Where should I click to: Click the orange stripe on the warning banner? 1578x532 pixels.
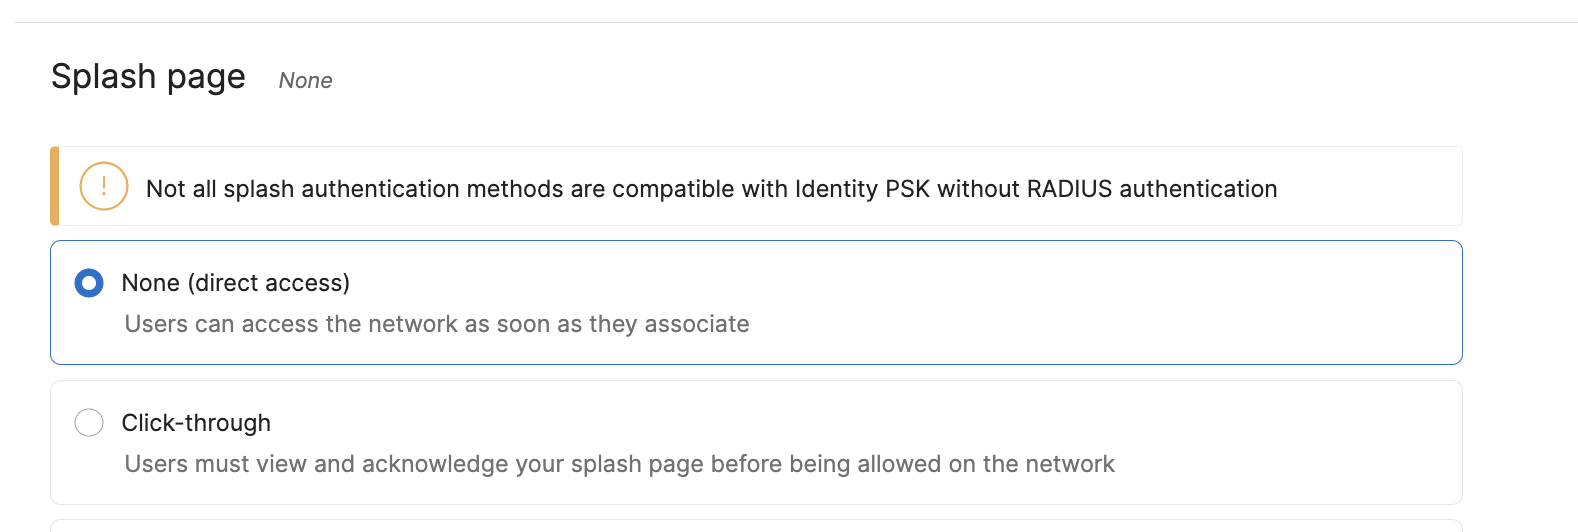pos(55,187)
